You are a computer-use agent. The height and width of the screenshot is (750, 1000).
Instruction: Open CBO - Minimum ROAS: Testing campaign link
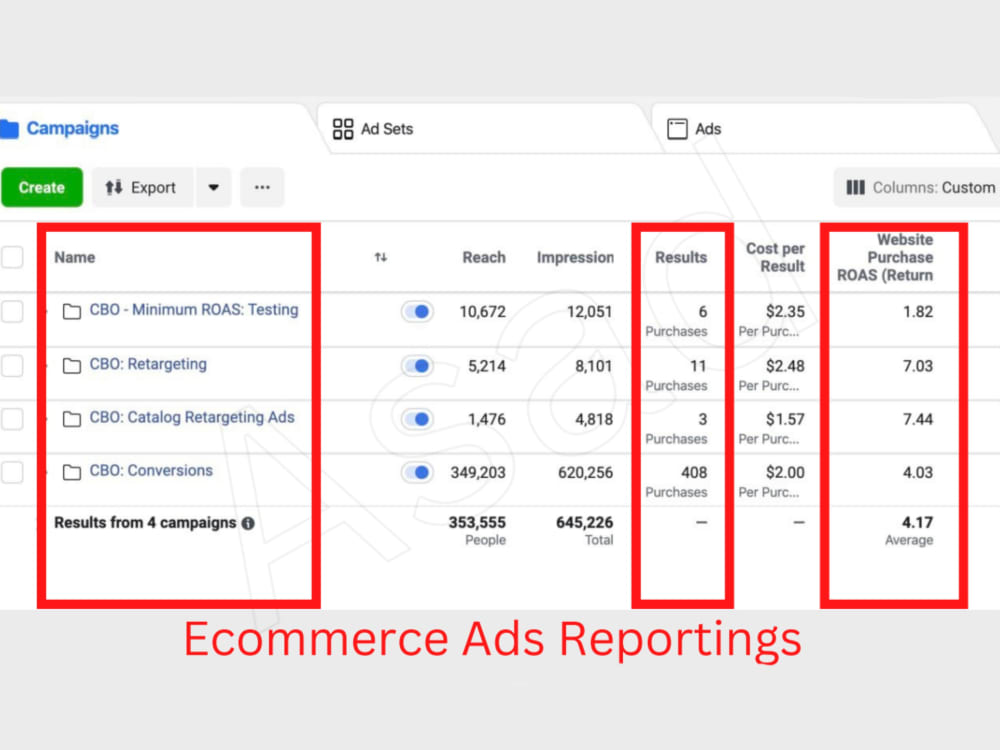click(x=194, y=310)
